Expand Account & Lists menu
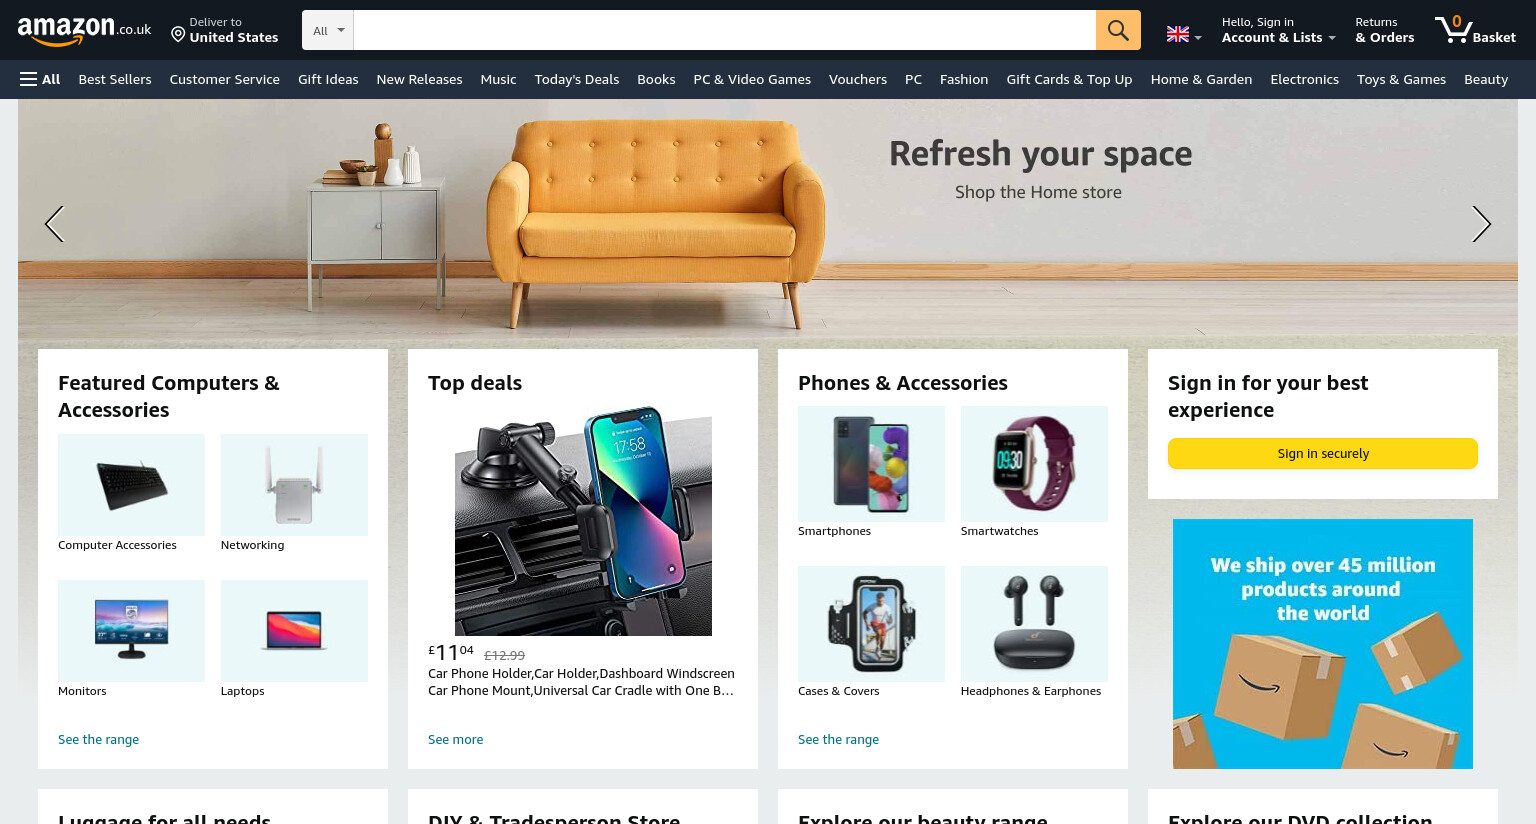This screenshot has height=824, width=1536. [1278, 30]
